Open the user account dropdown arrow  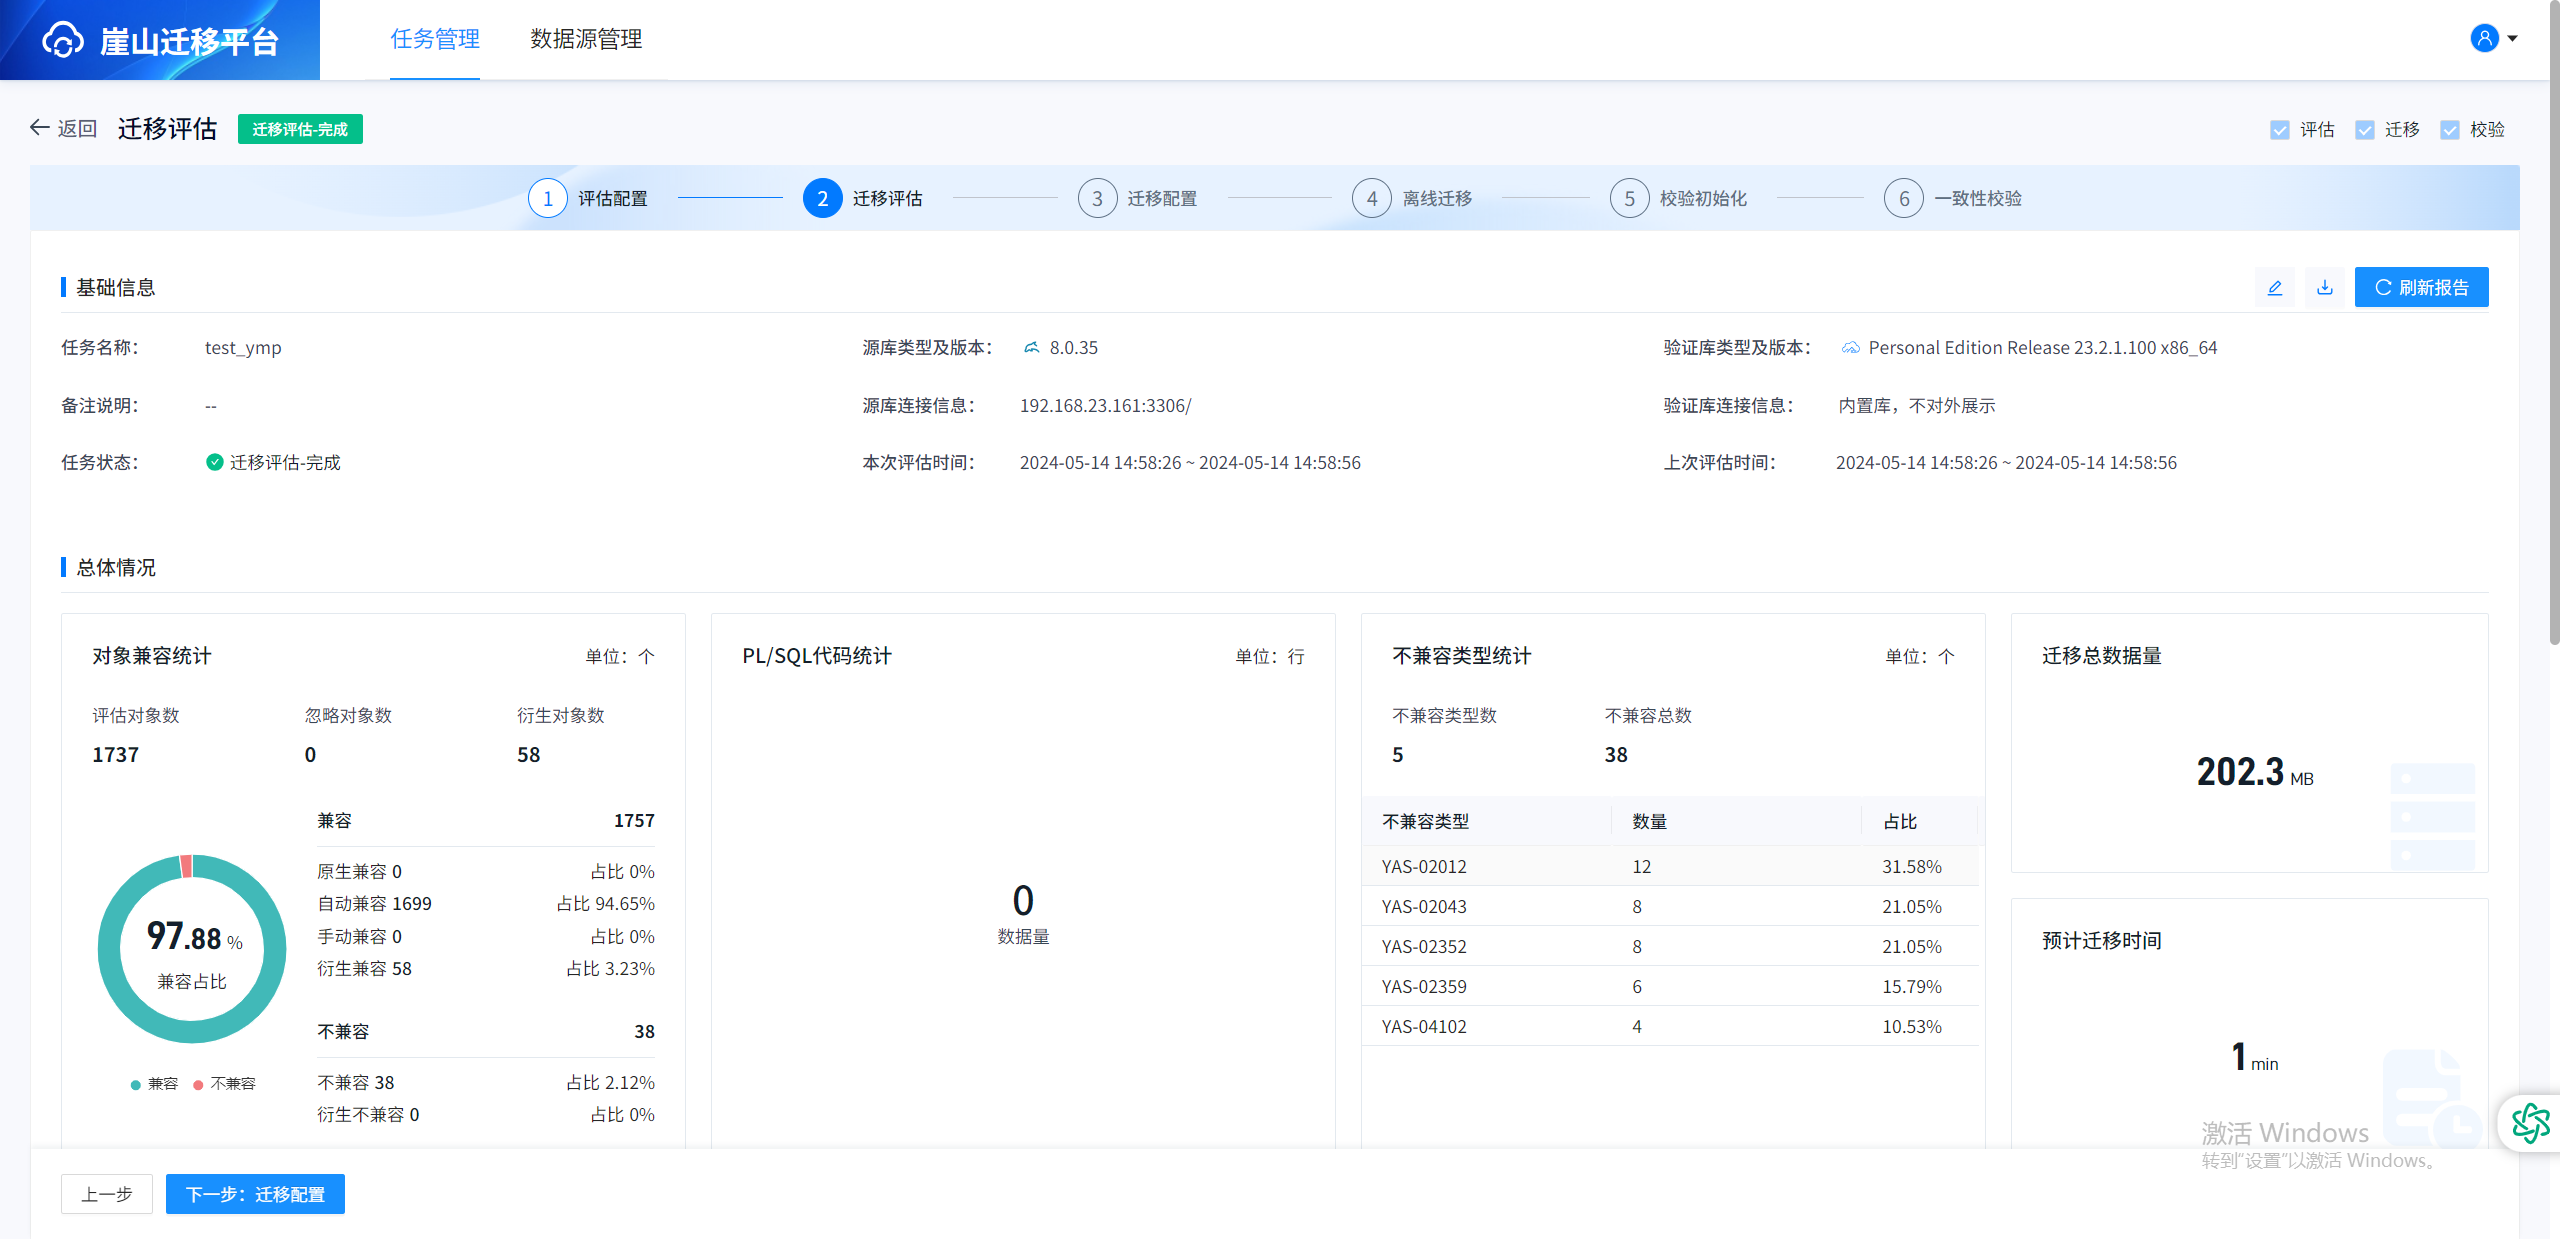coord(2512,39)
